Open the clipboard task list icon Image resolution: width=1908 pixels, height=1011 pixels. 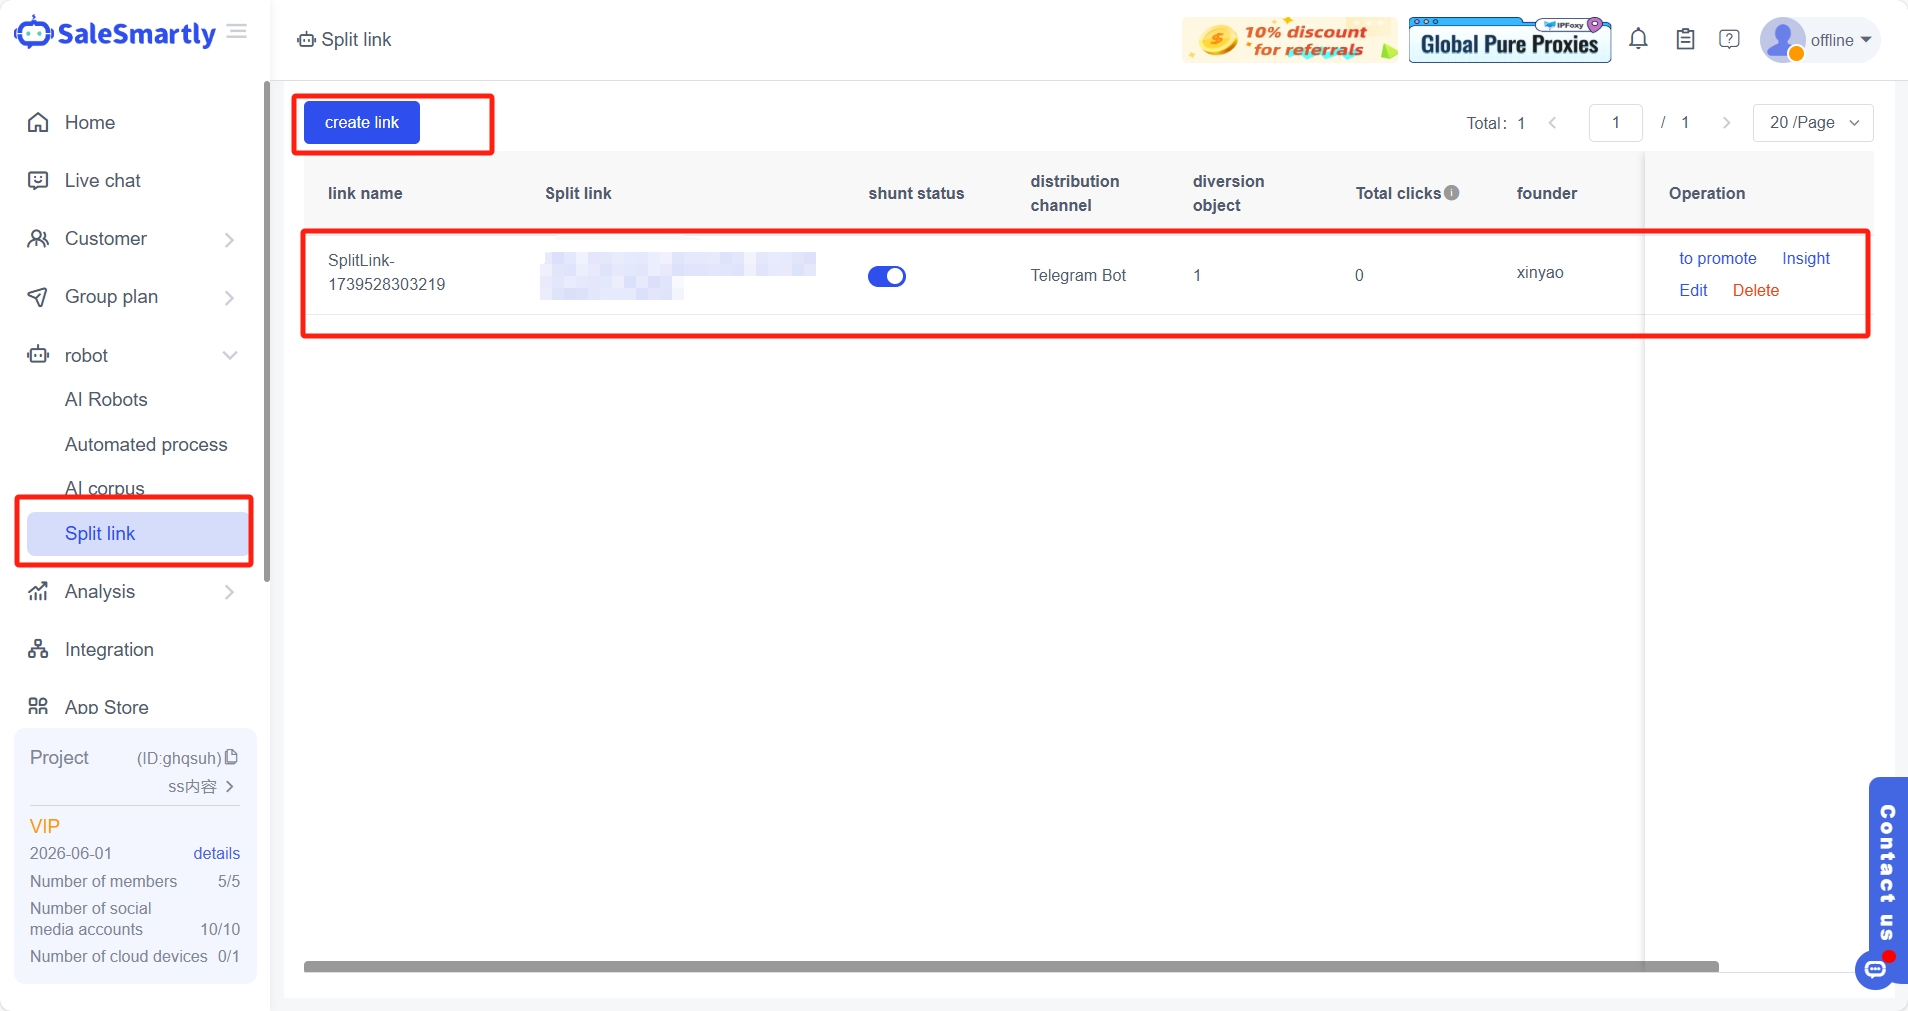click(1685, 40)
